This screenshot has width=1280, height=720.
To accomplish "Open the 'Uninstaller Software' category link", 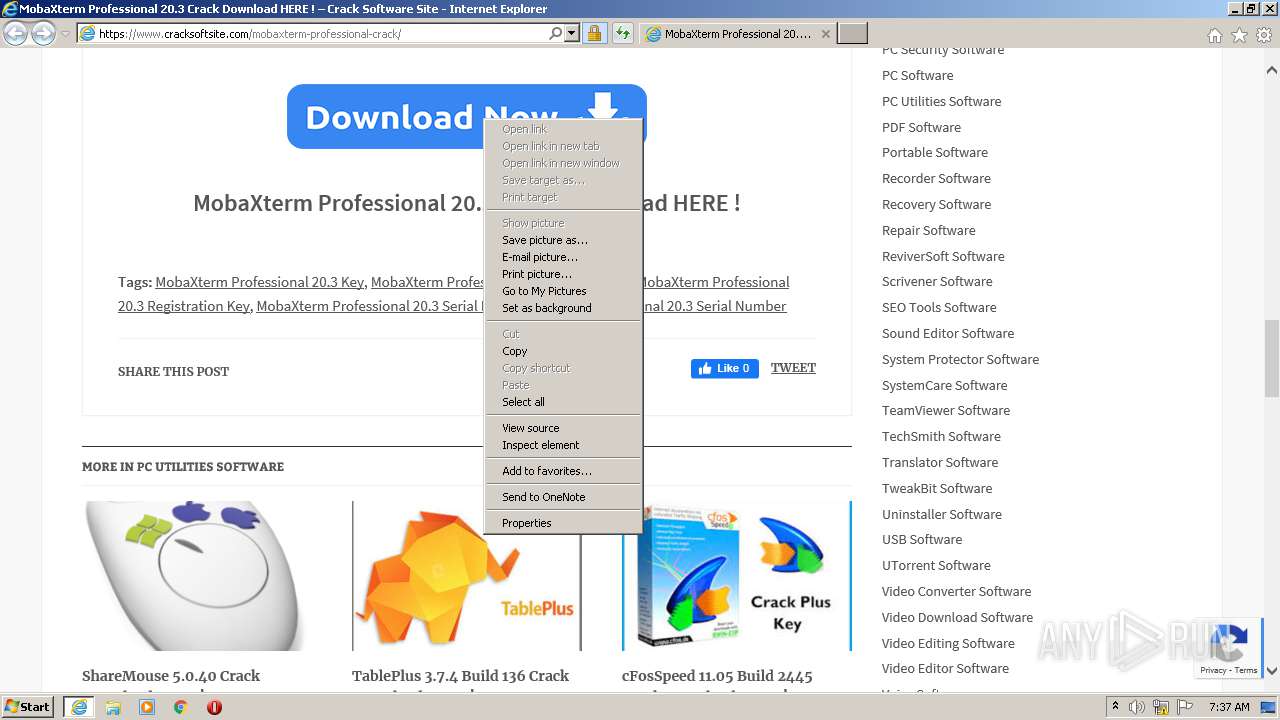I will [x=941, y=514].
